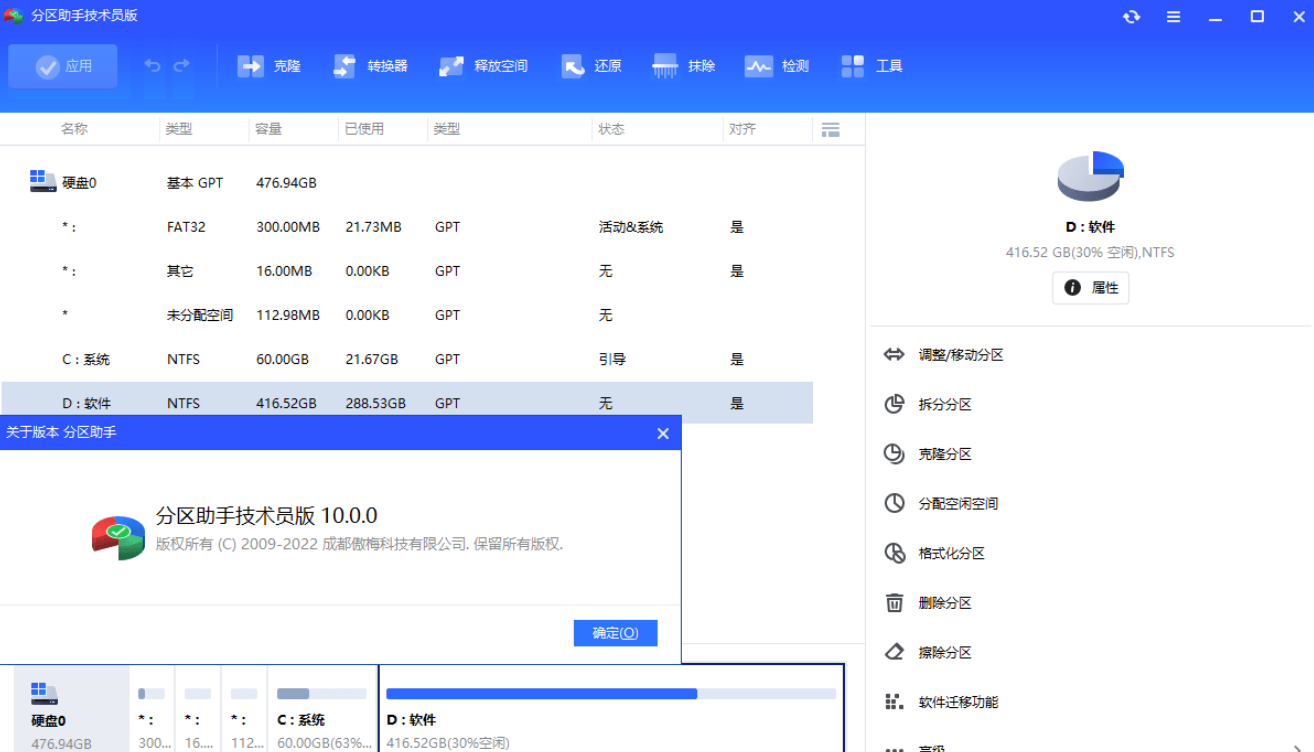The height and width of the screenshot is (752, 1314).
Task: Open the Converter (转换器) tool
Action: point(370,66)
